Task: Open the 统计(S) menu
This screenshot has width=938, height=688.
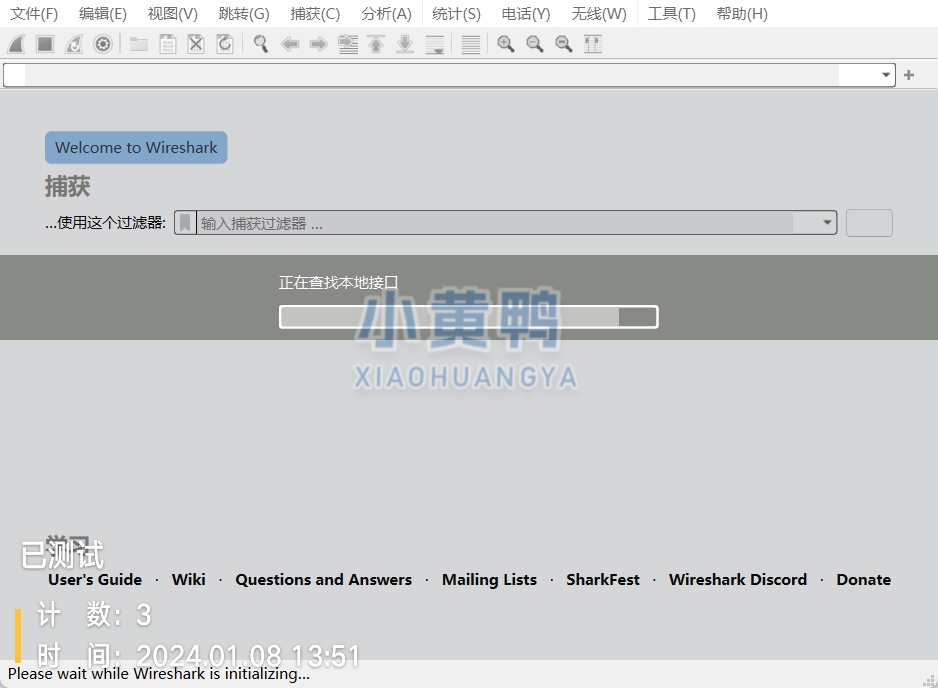Action: pos(456,14)
